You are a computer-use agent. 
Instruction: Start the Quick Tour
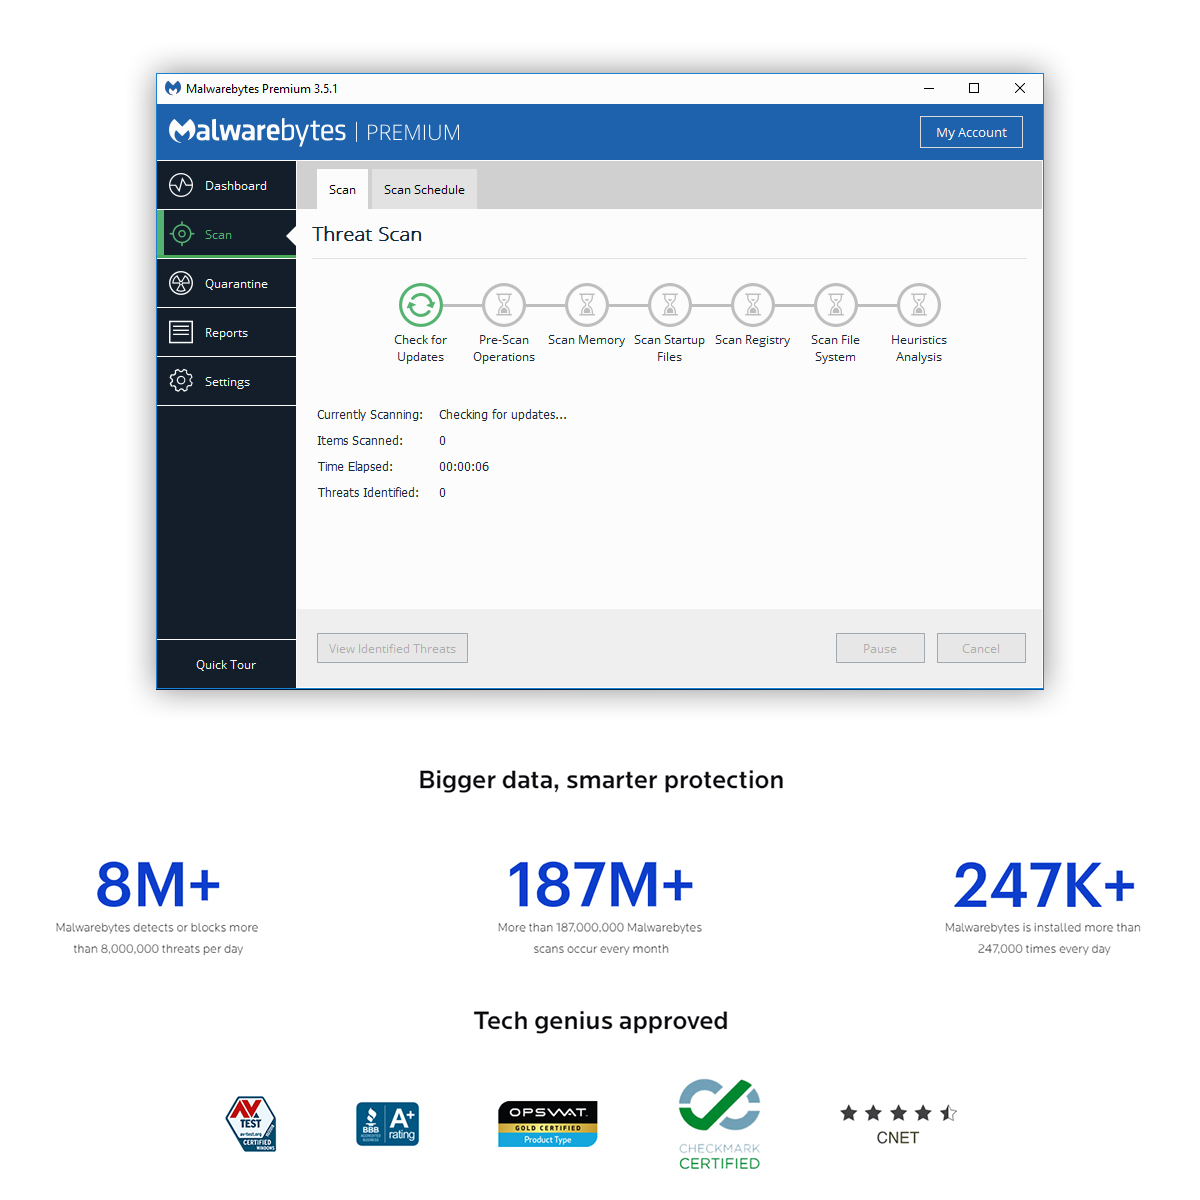(226, 665)
